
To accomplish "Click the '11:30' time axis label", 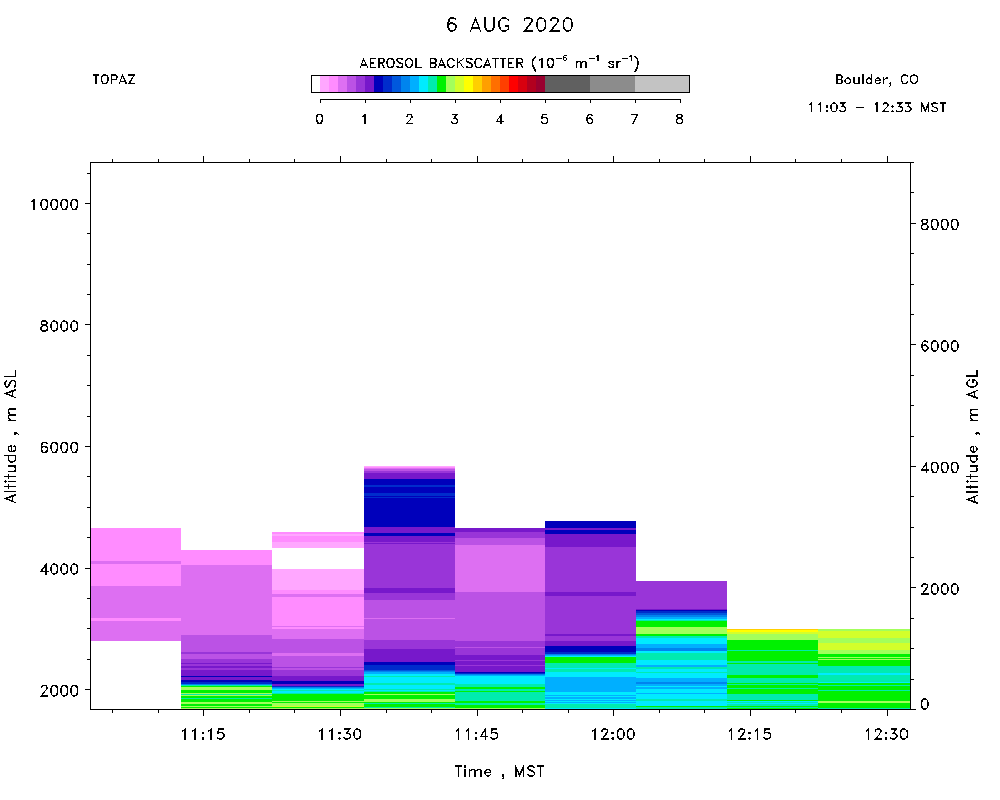I will [340, 735].
